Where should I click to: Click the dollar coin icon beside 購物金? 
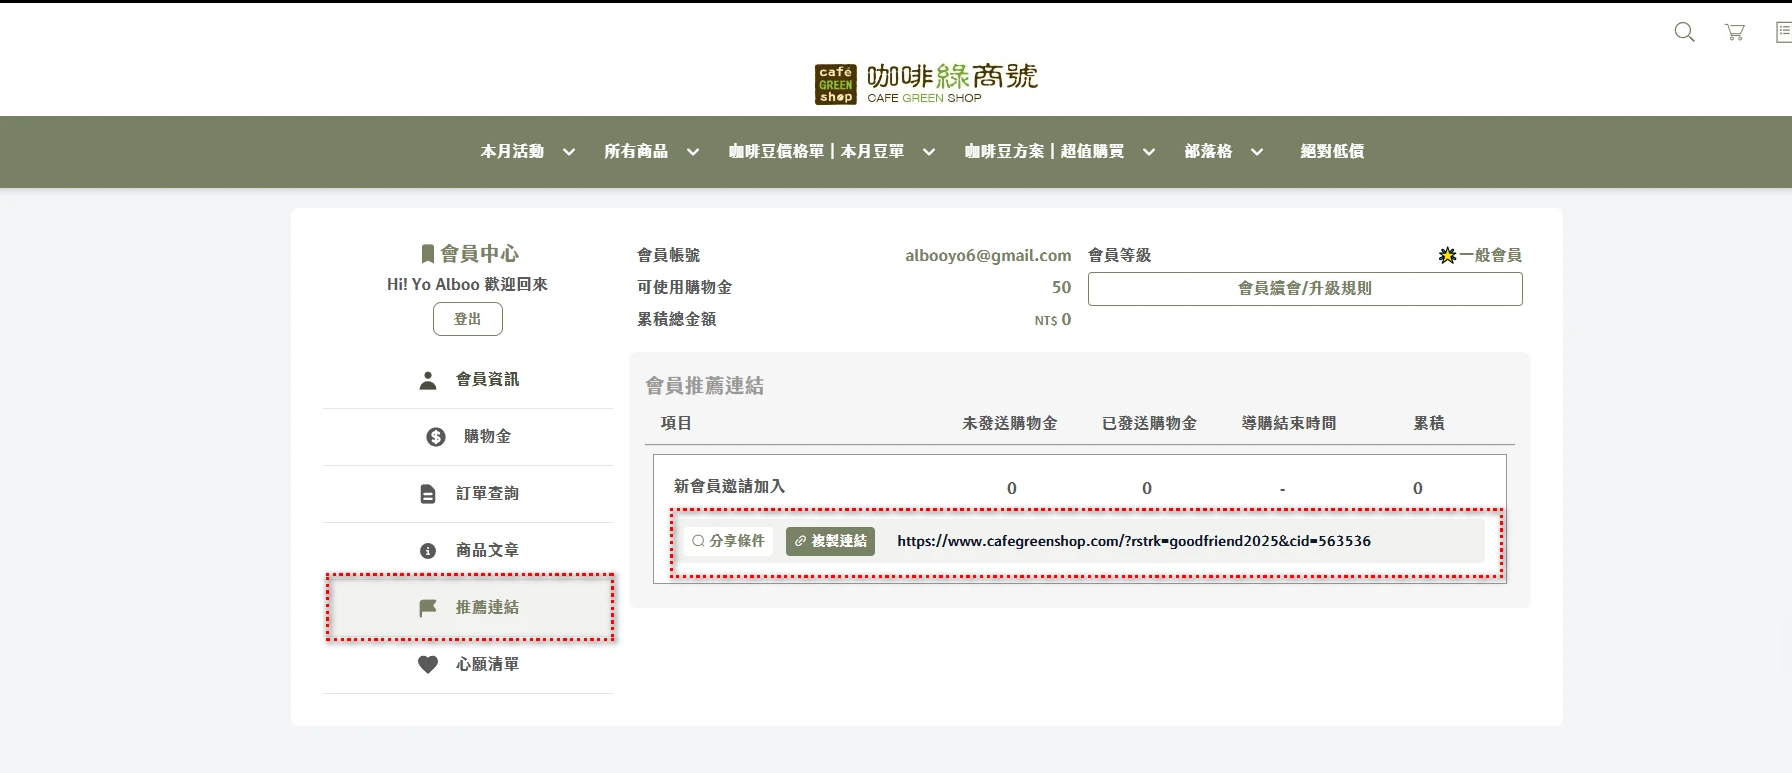point(436,437)
